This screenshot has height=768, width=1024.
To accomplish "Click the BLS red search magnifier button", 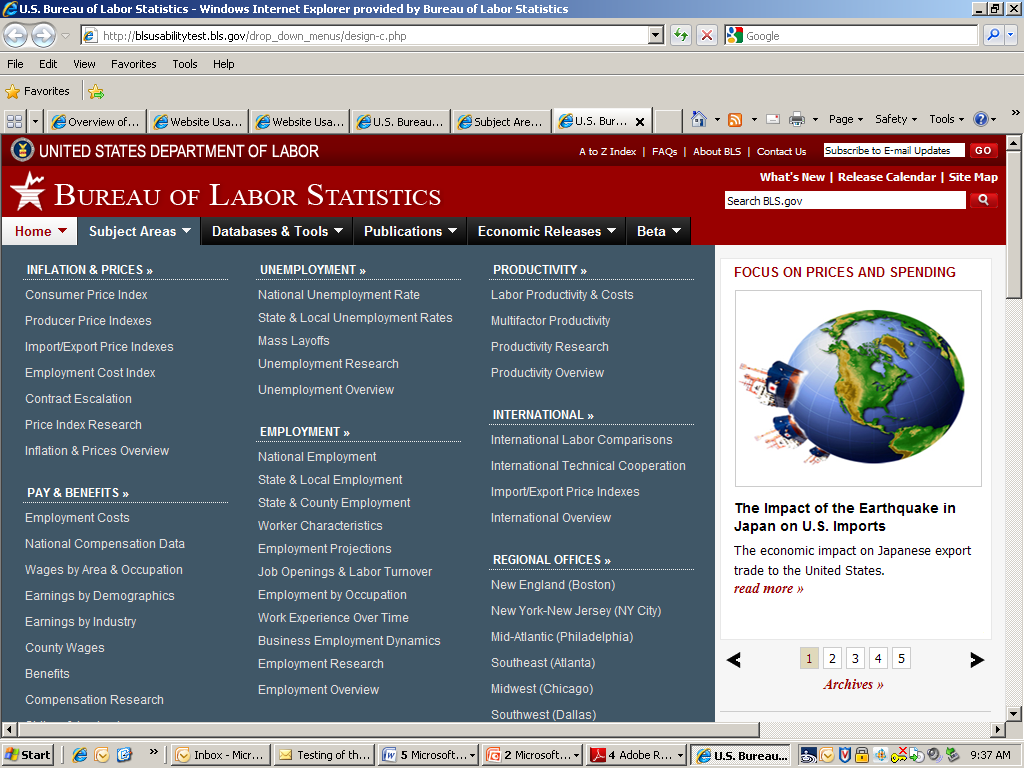I will point(984,200).
